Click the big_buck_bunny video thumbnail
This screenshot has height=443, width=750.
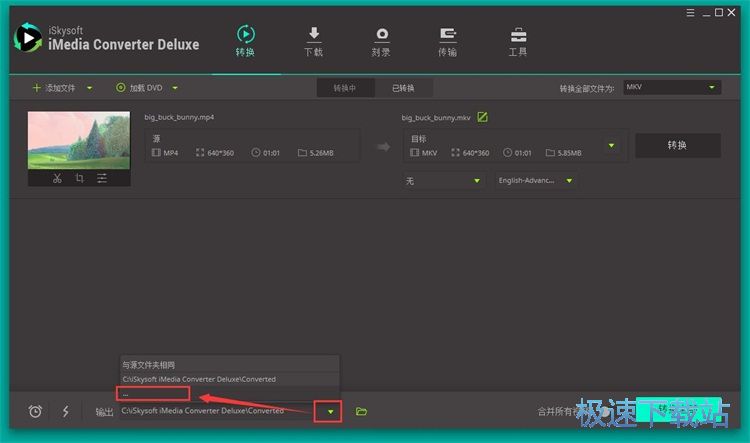pyautogui.click(x=79, y=140)
